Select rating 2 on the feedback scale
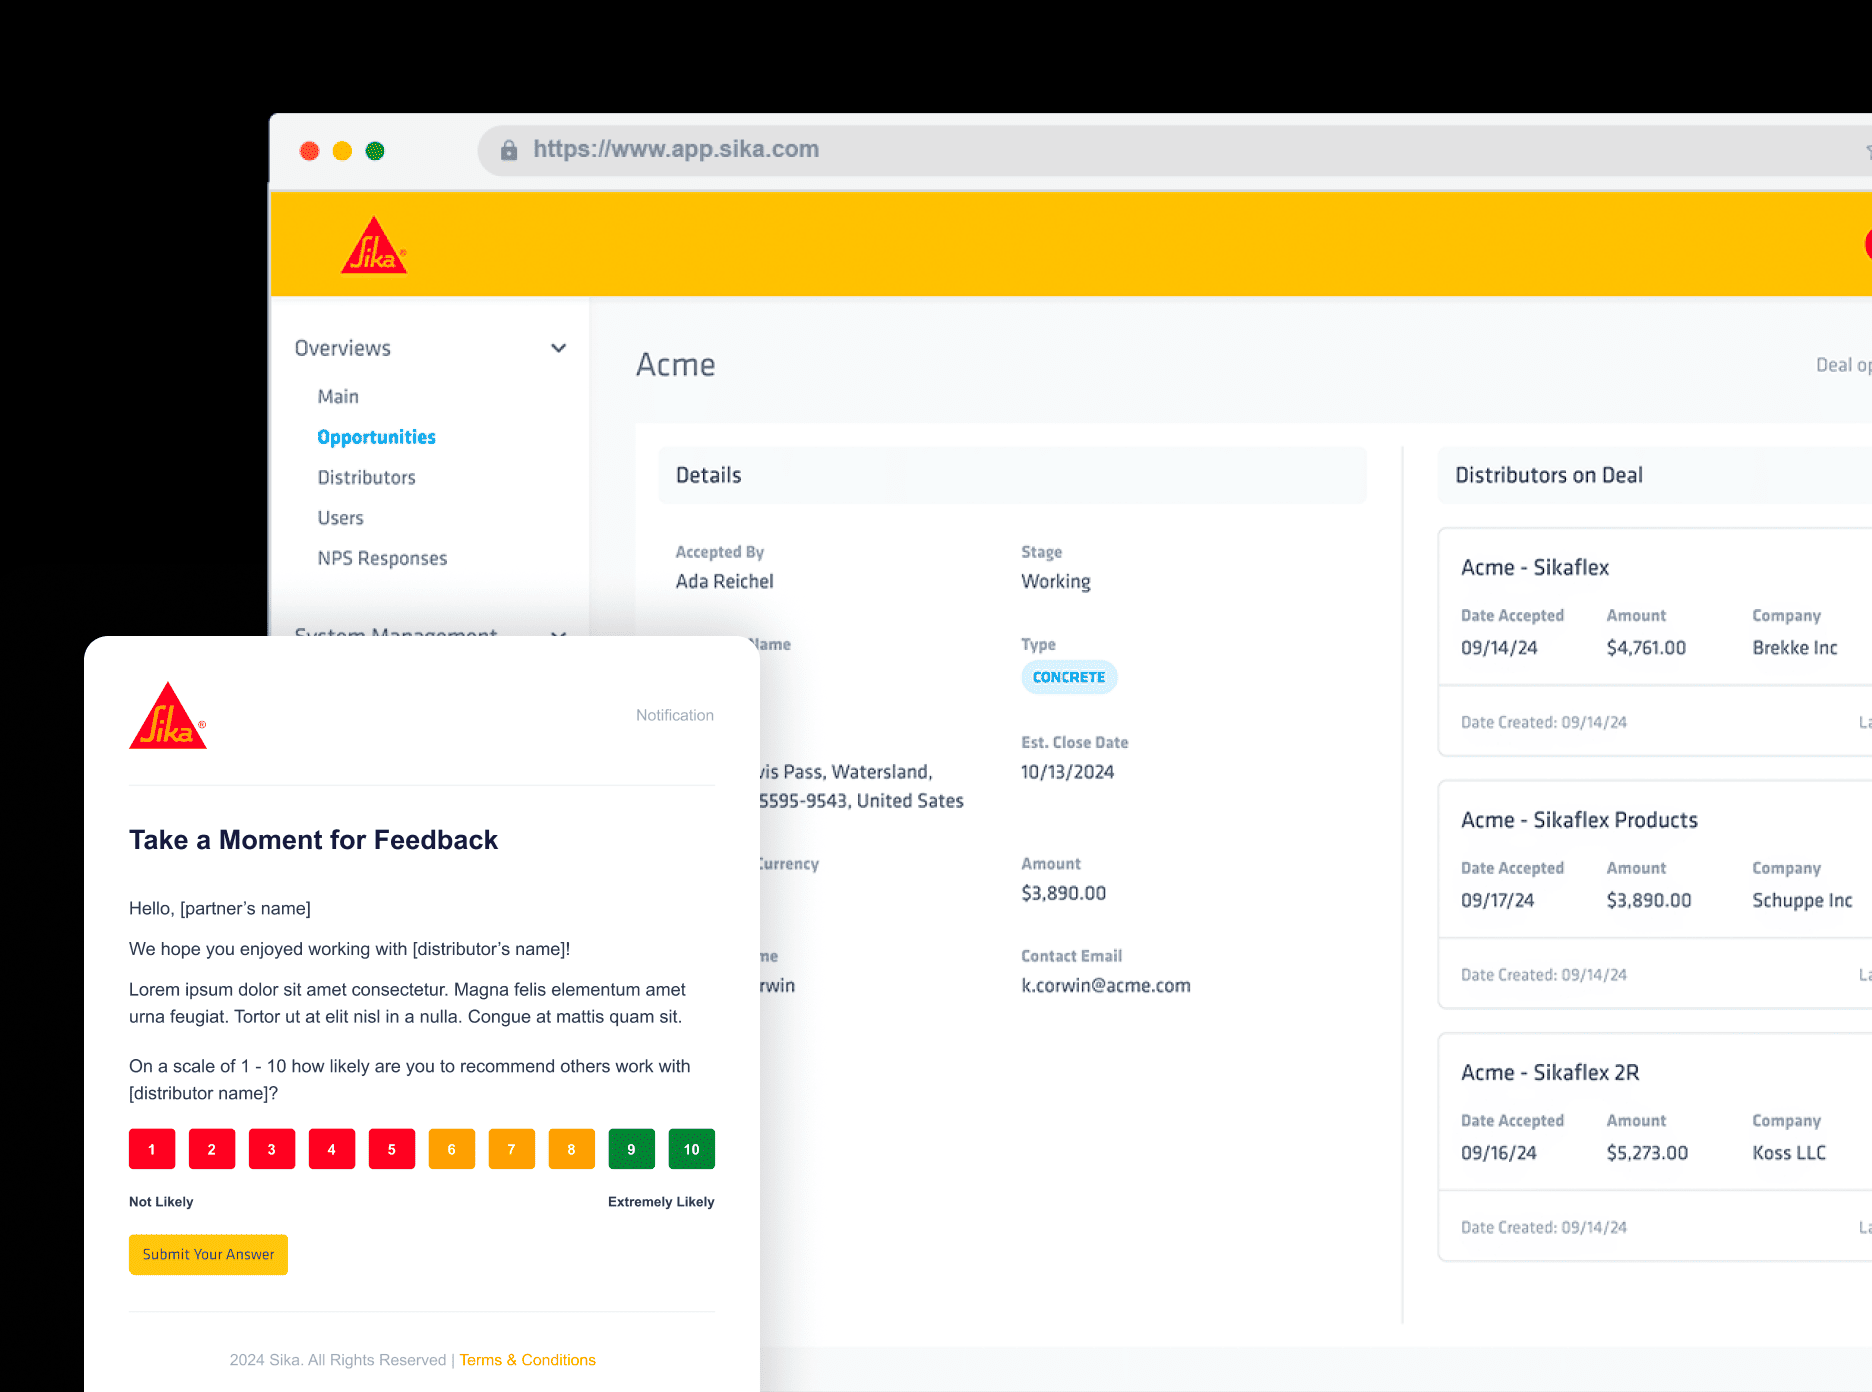The image size is (1872, 1392). click(212, 1149)
